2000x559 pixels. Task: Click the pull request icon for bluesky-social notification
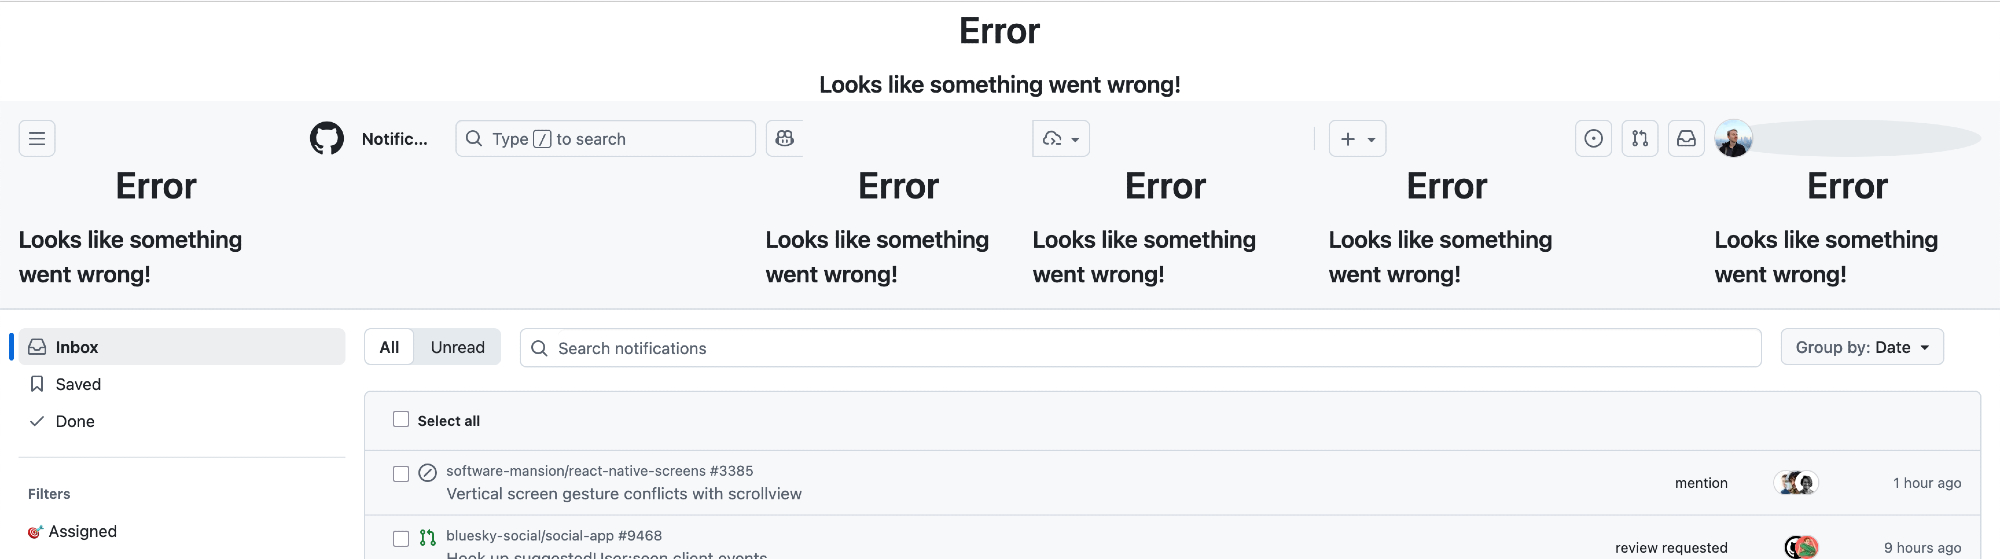point(428,538)
